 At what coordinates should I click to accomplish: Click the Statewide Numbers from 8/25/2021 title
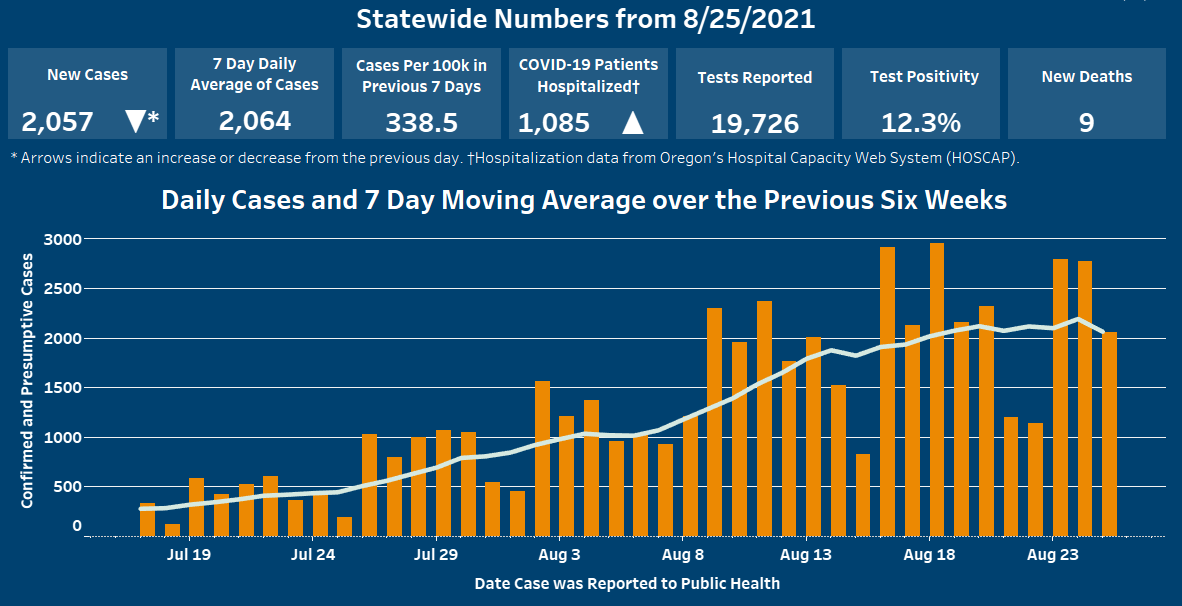click(x=586, y=19)
